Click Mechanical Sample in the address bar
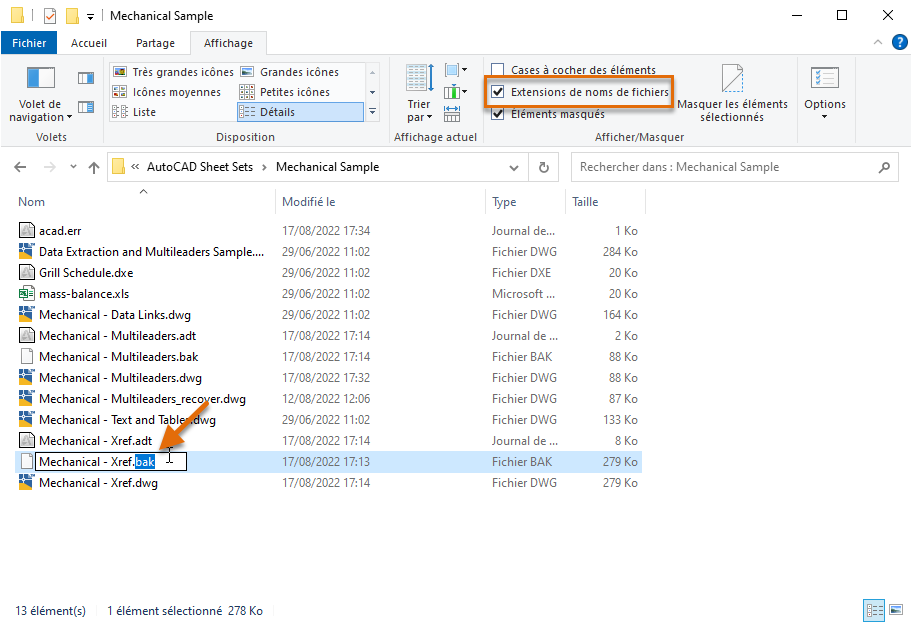Screen dimensions: 912x623 click(x=327, y=167)
